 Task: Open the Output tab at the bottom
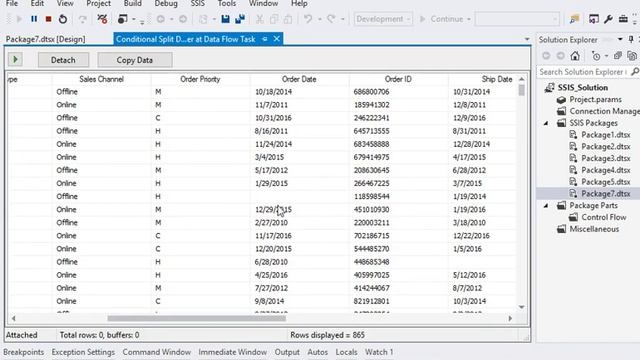pyautogui.click(x=287, y=352)
